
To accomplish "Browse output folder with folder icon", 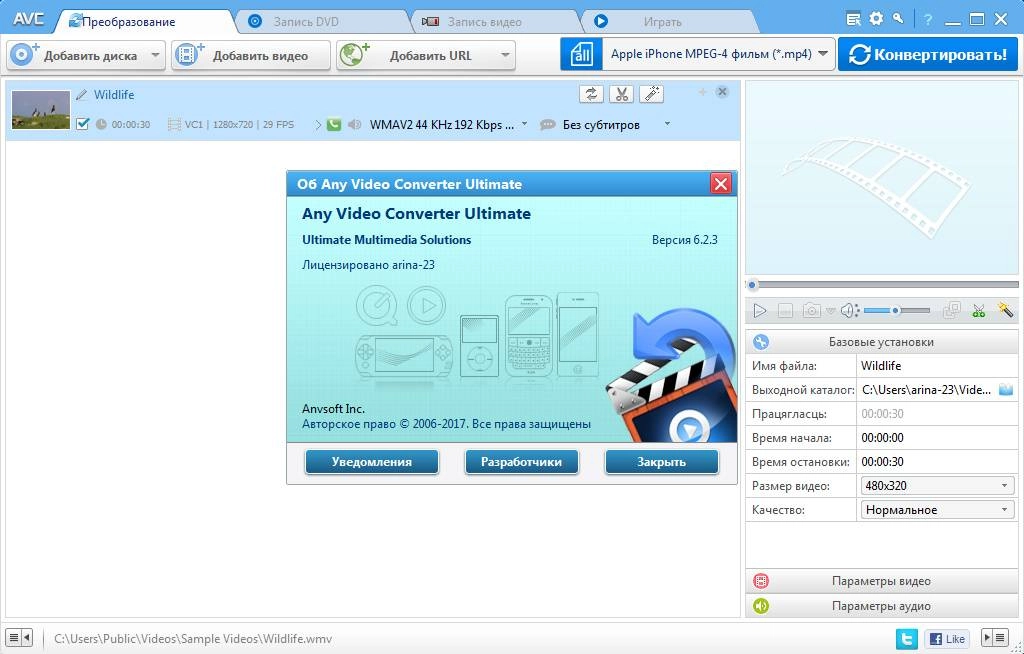I will 1006,390.
